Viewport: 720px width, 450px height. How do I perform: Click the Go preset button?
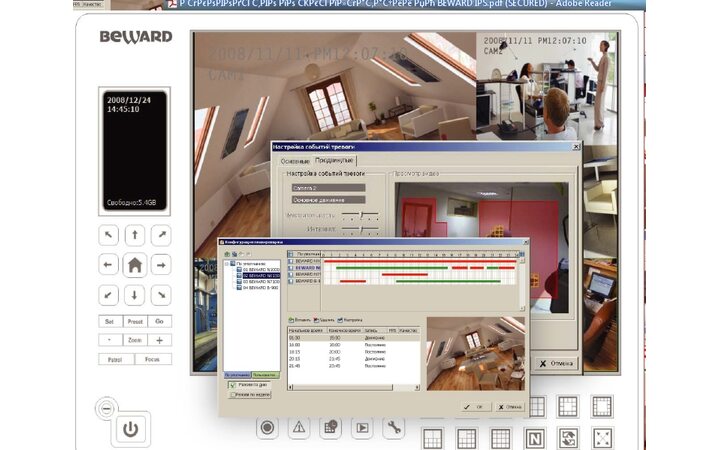tap(159, 321)
